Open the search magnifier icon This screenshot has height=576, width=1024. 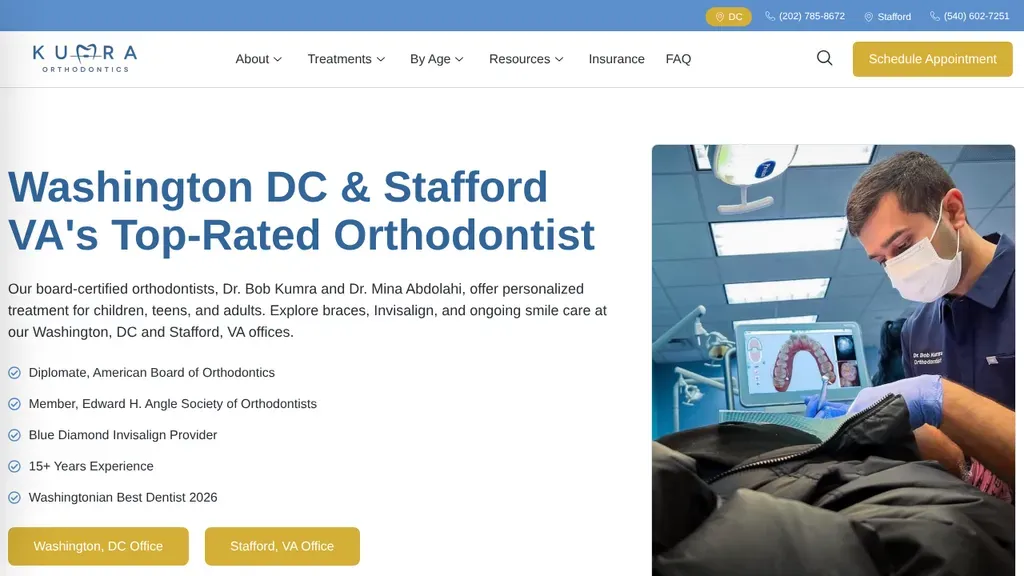(824, 58)
